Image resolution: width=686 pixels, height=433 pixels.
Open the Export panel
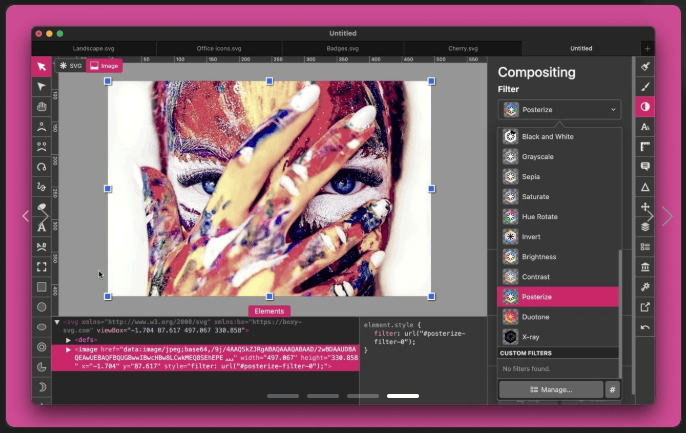click(x=645, y=307)
